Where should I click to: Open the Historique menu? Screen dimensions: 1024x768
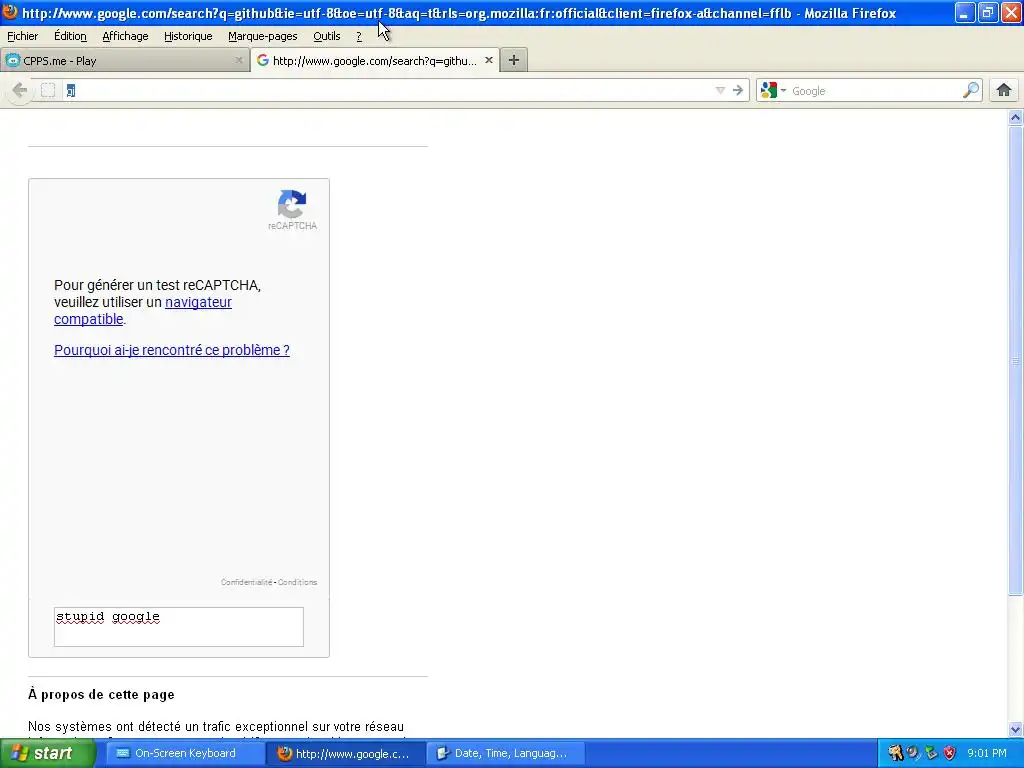point(188,36)
